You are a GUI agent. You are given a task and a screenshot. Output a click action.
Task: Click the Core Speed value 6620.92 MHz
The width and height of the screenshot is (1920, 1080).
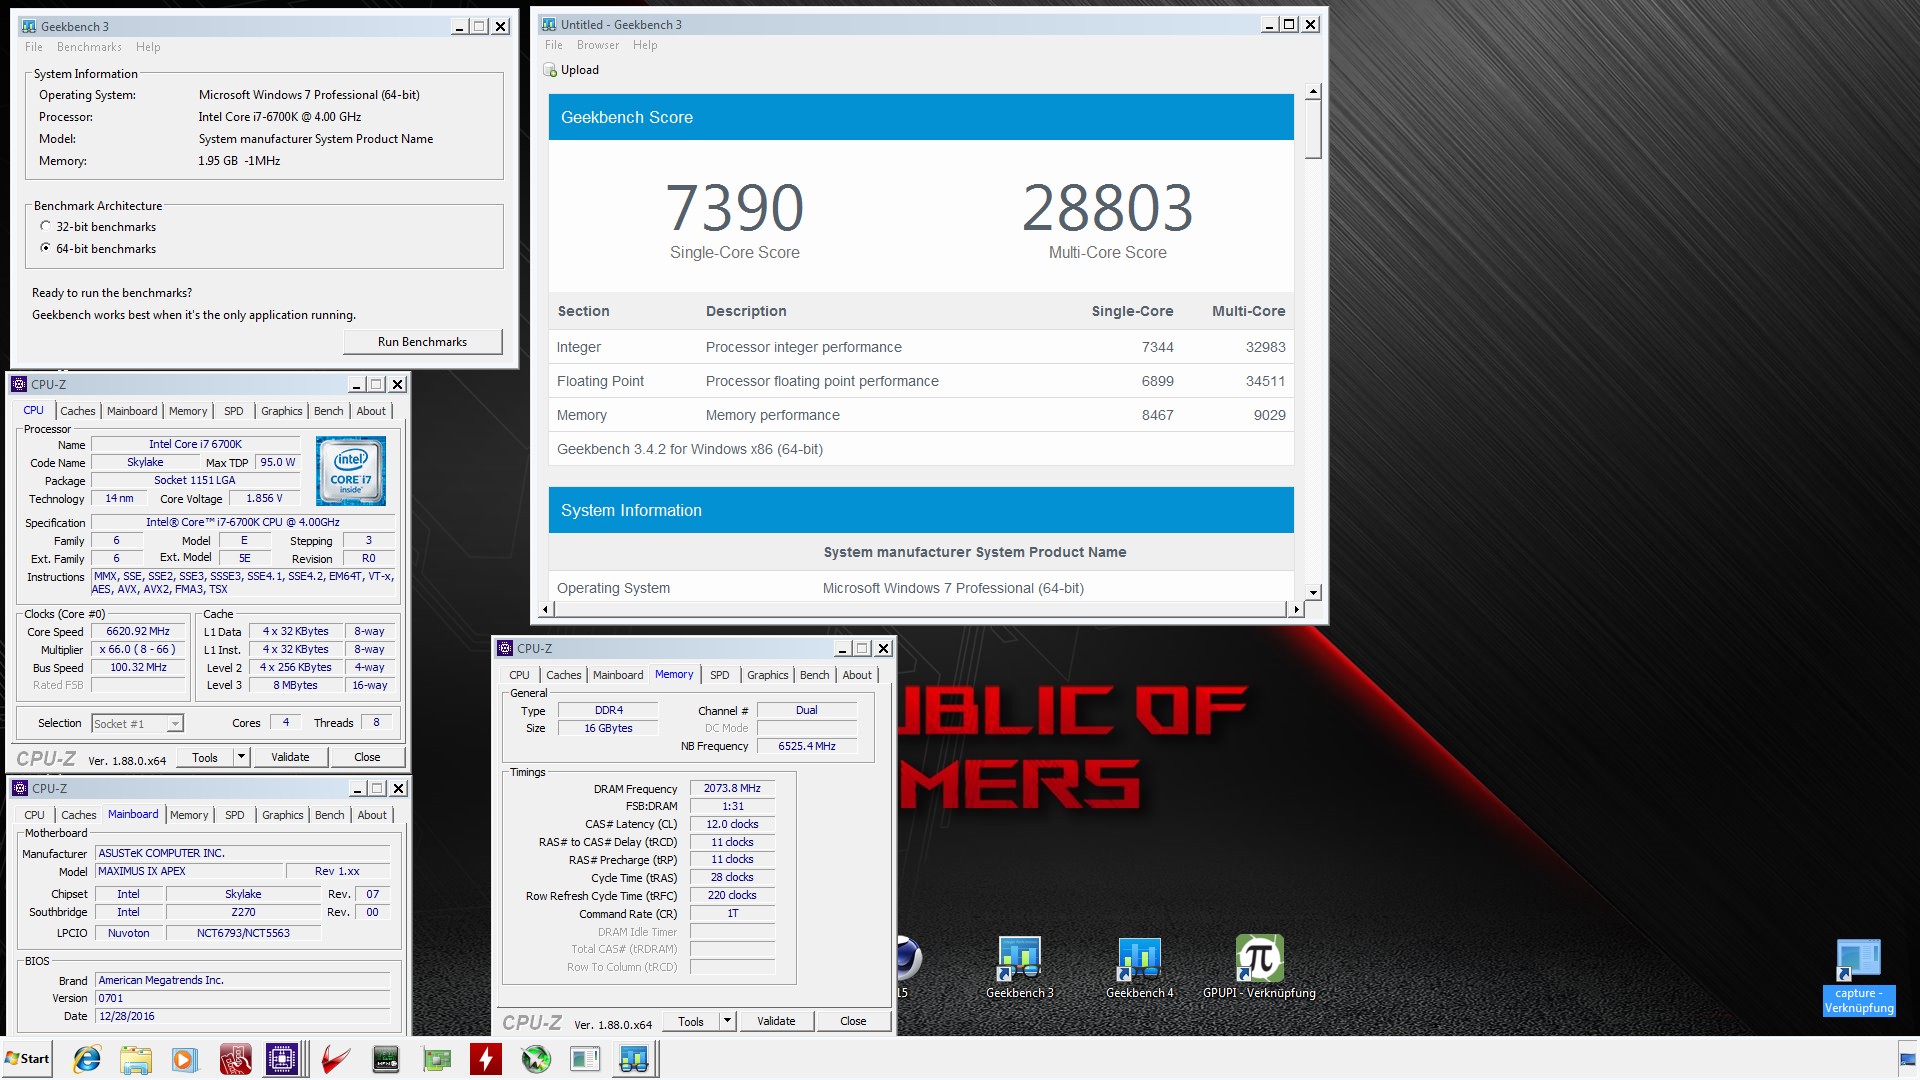tap(138, 631)
